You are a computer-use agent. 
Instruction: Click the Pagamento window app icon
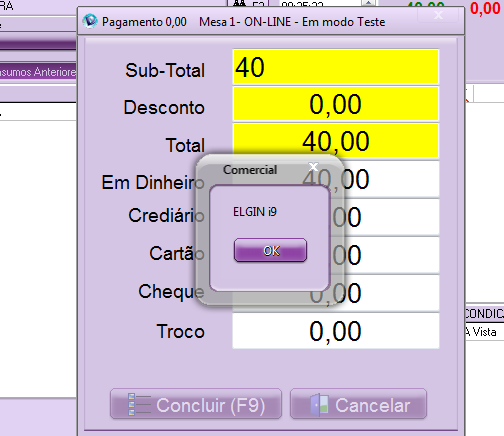[x=90, y=22]
